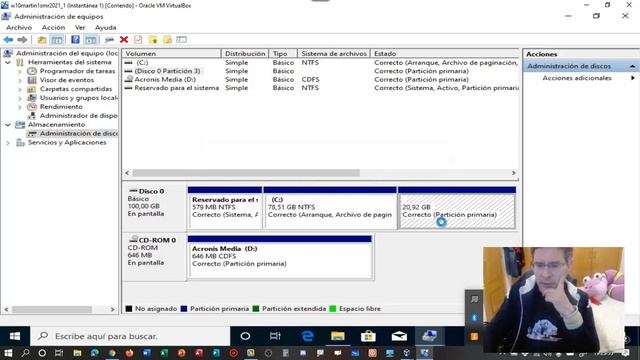Sort by Distribución column header
The width and height of the screenshot is (640, 360).
point(245,53)
